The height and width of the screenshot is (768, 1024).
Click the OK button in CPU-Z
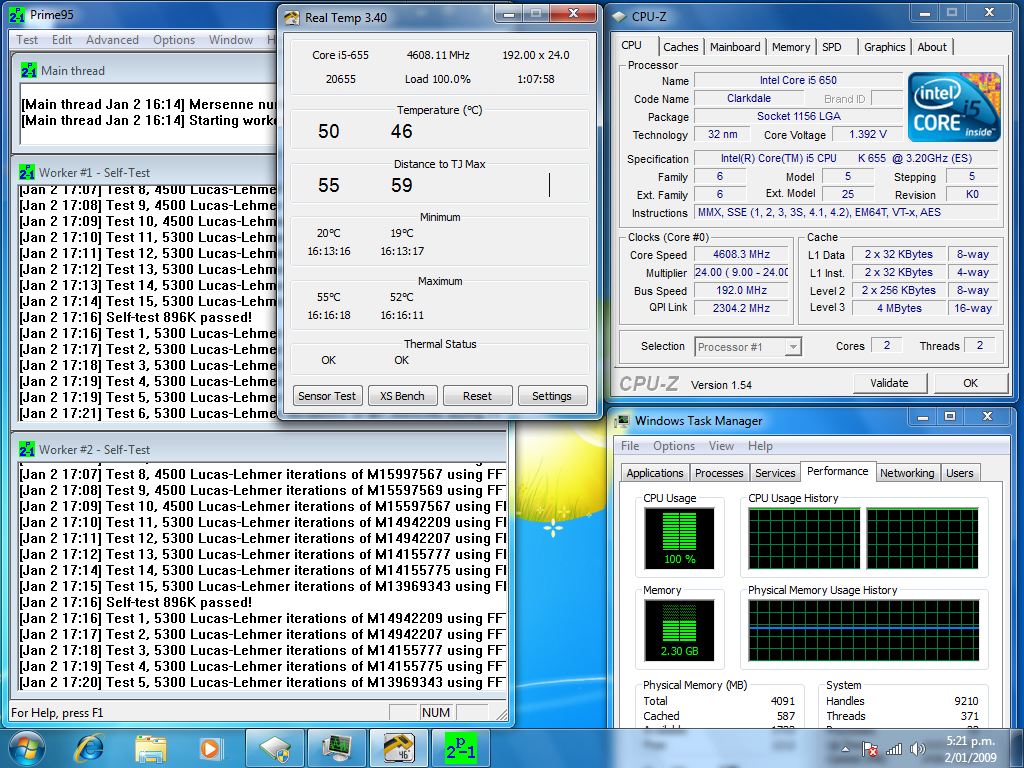970,383
